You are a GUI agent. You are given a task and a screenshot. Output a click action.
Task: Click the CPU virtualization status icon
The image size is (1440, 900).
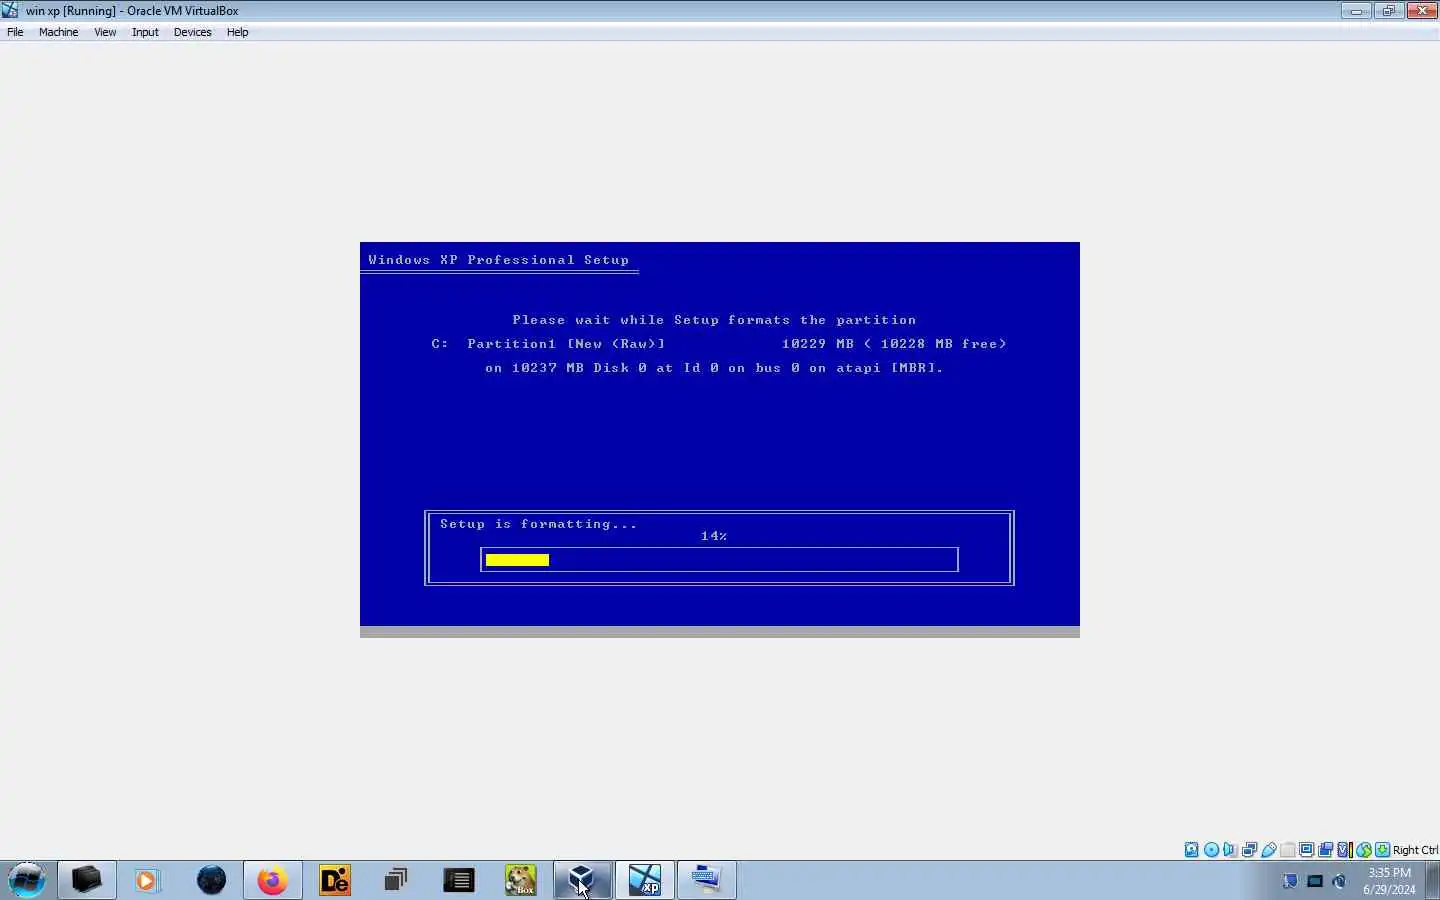point(1345,850)
